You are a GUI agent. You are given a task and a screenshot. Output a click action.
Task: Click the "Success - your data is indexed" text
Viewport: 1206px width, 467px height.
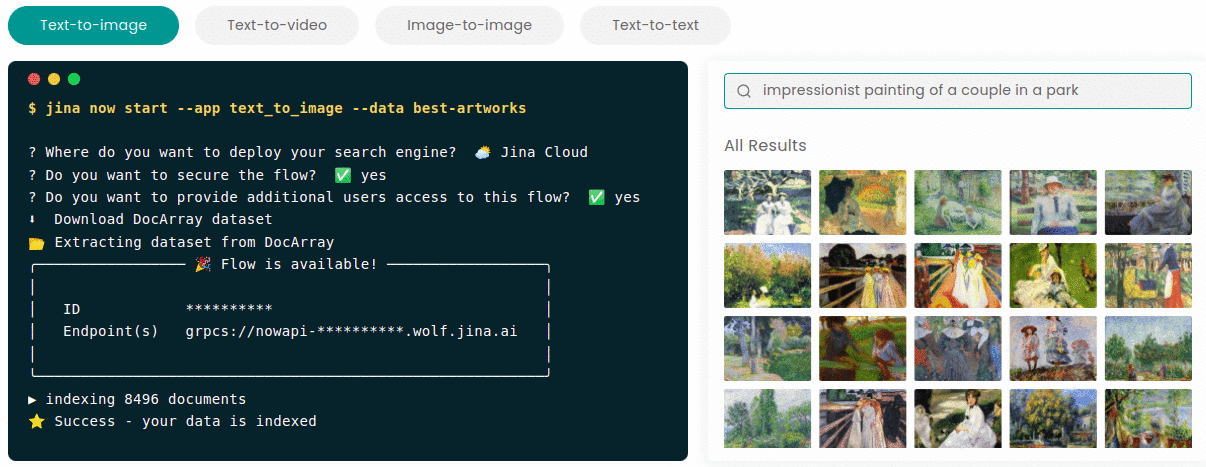pos(185,421)
